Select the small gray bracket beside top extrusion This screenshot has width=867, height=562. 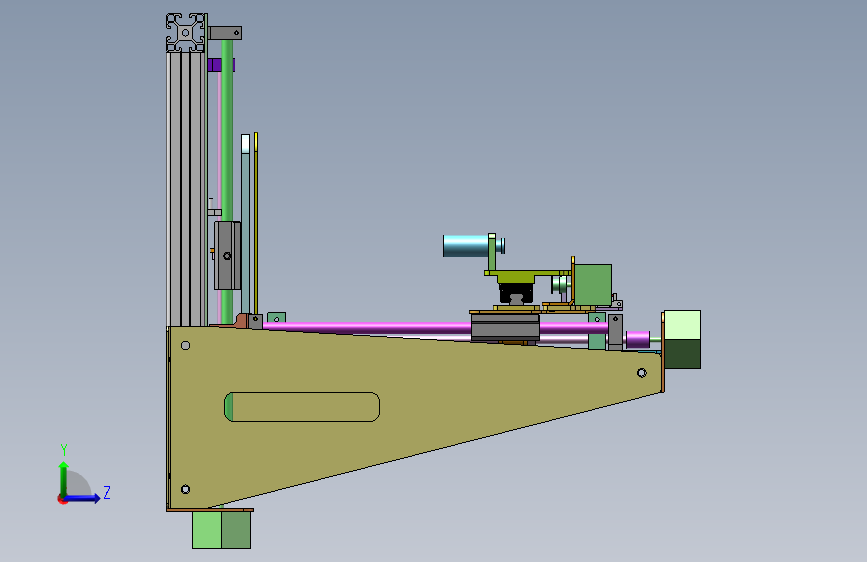(x=225, y=33)
